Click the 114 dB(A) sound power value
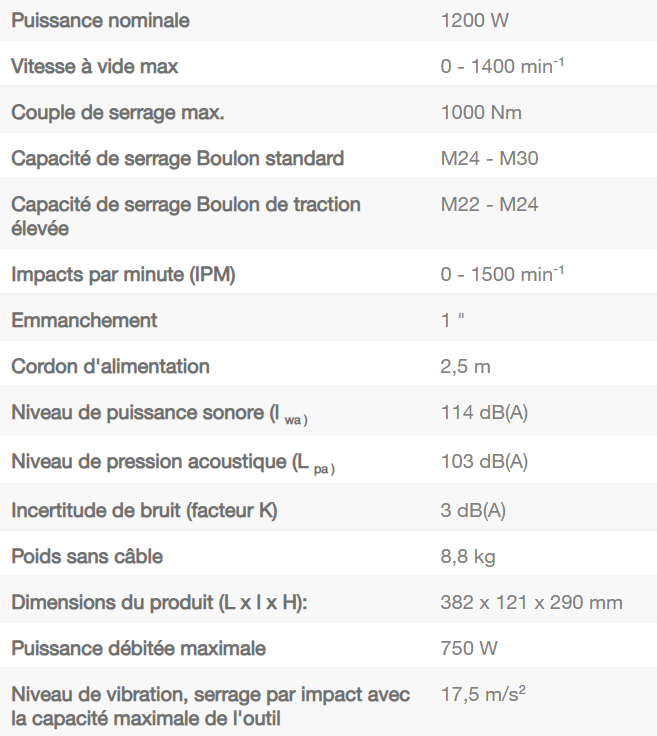 (484, 412)
